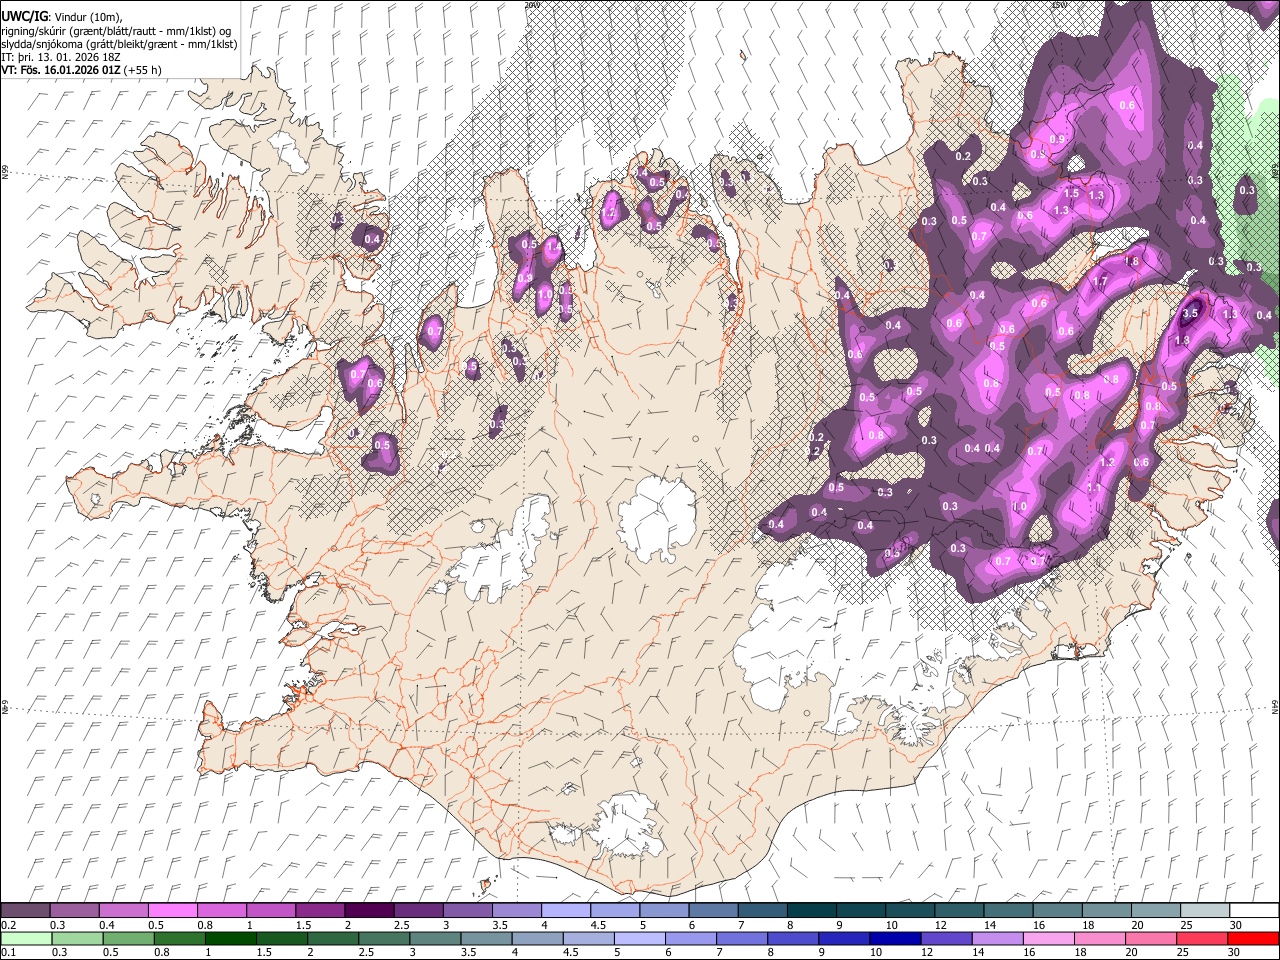Click the 'slydda/snjókoma (grátt/bleikt/grænt - mm/1klst)' line
The image size is (1280, 960).
pos(117,44)
